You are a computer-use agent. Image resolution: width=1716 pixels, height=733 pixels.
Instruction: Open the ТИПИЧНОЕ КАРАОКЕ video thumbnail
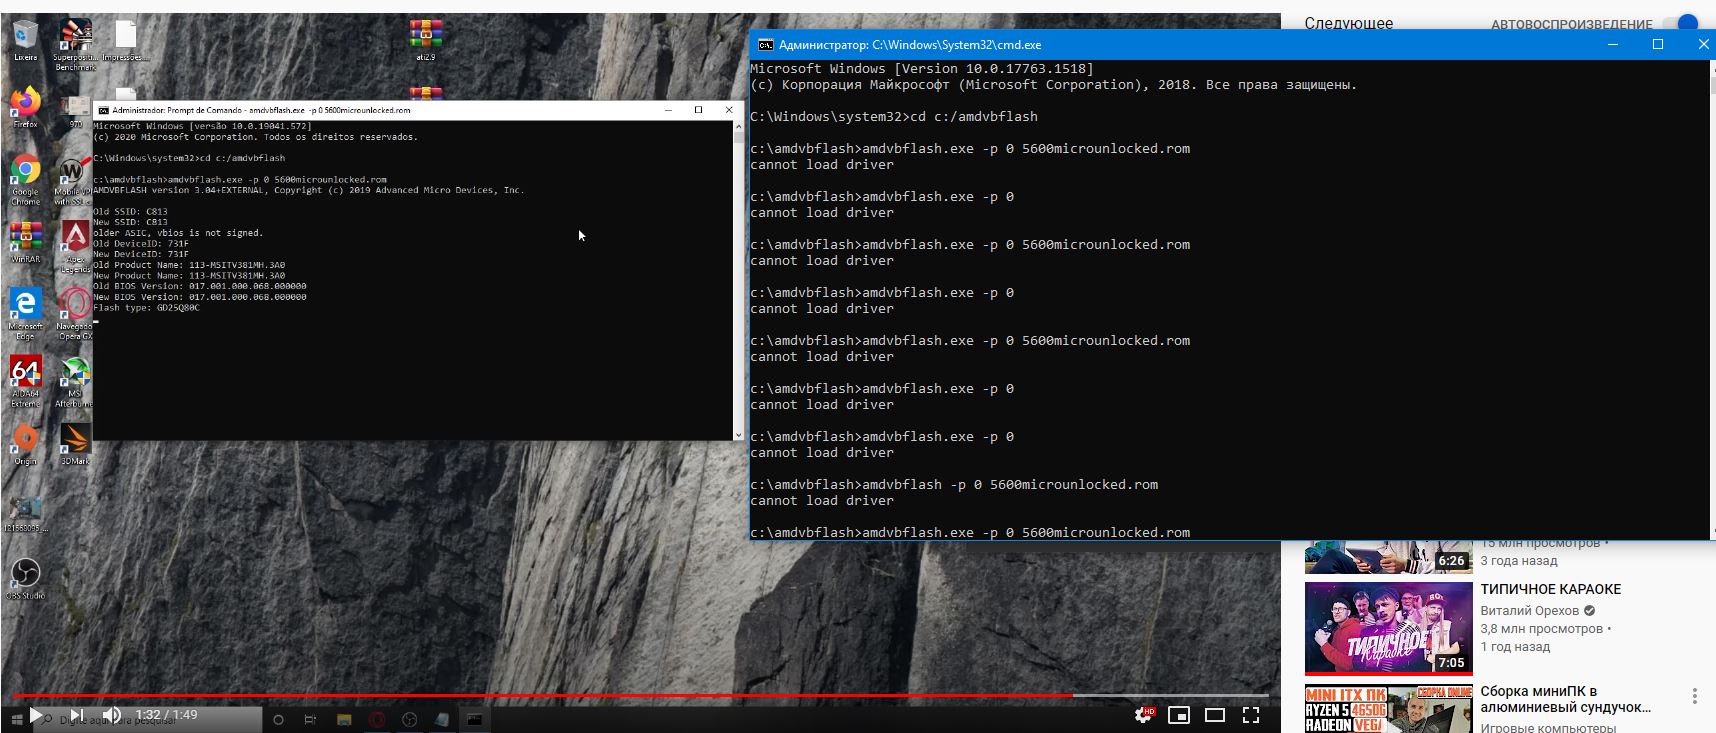point(1388,629)
